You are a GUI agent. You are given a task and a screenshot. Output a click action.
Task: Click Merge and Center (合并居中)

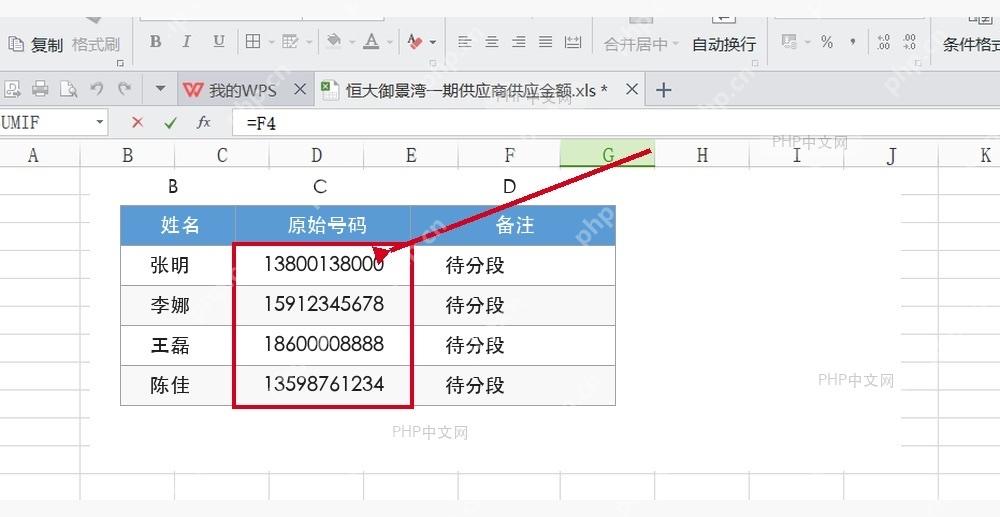click(635, 44)
